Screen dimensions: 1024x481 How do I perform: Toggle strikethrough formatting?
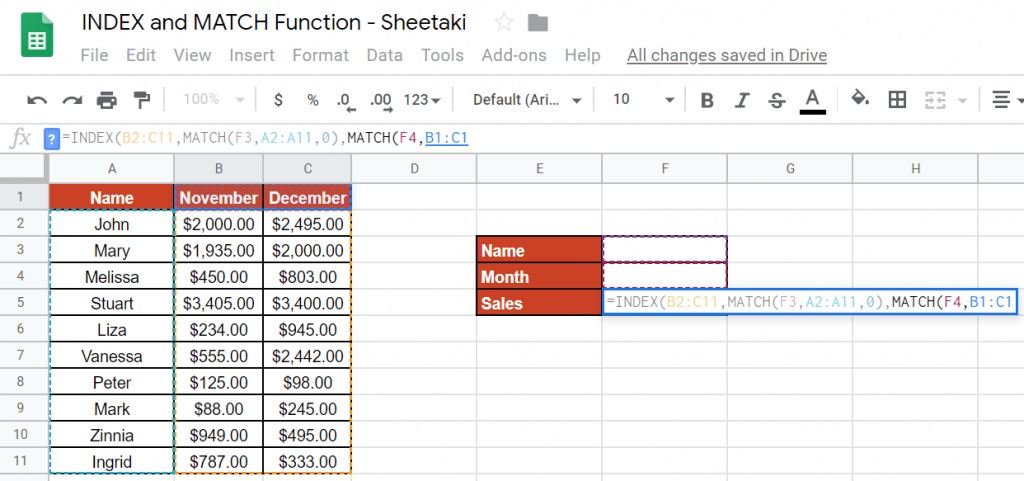pos(776,100)
